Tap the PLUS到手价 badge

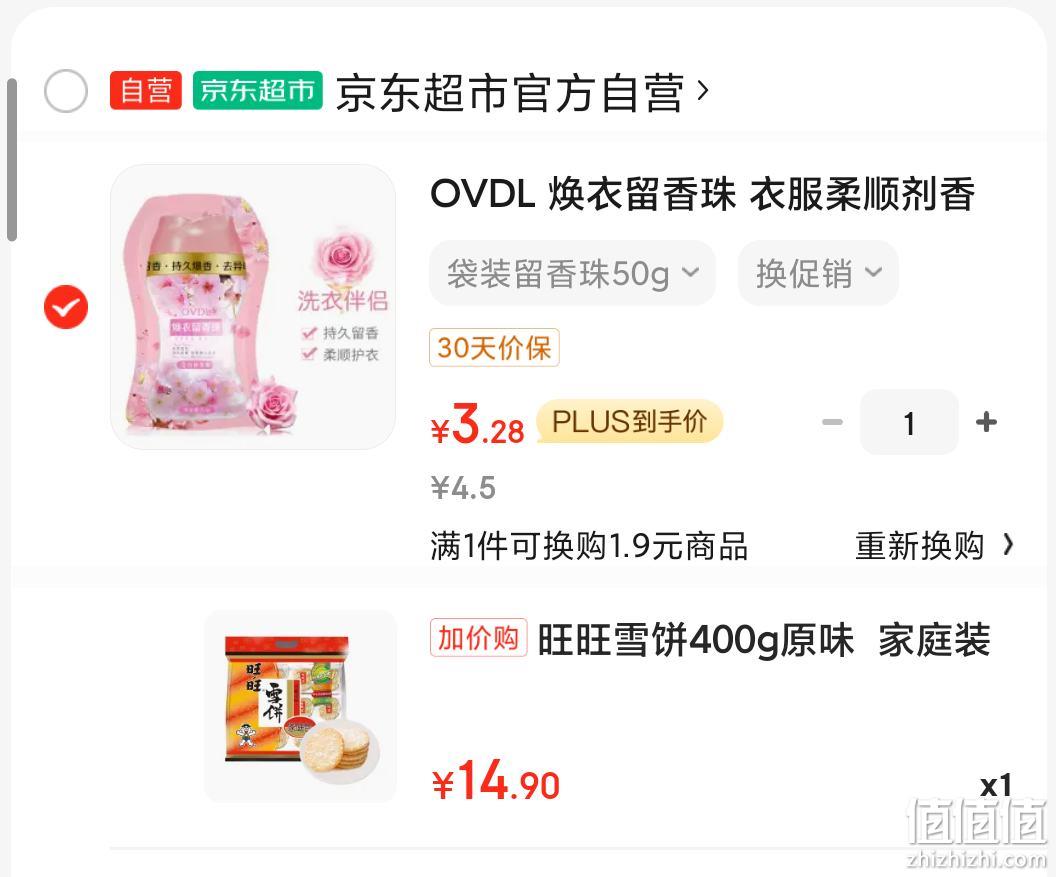(630, 422)
